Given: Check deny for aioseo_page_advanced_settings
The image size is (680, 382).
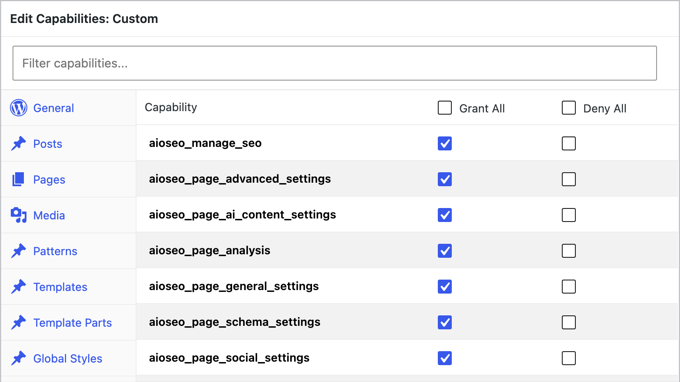Looking at the screenshot, I should [x=569, y=179].
